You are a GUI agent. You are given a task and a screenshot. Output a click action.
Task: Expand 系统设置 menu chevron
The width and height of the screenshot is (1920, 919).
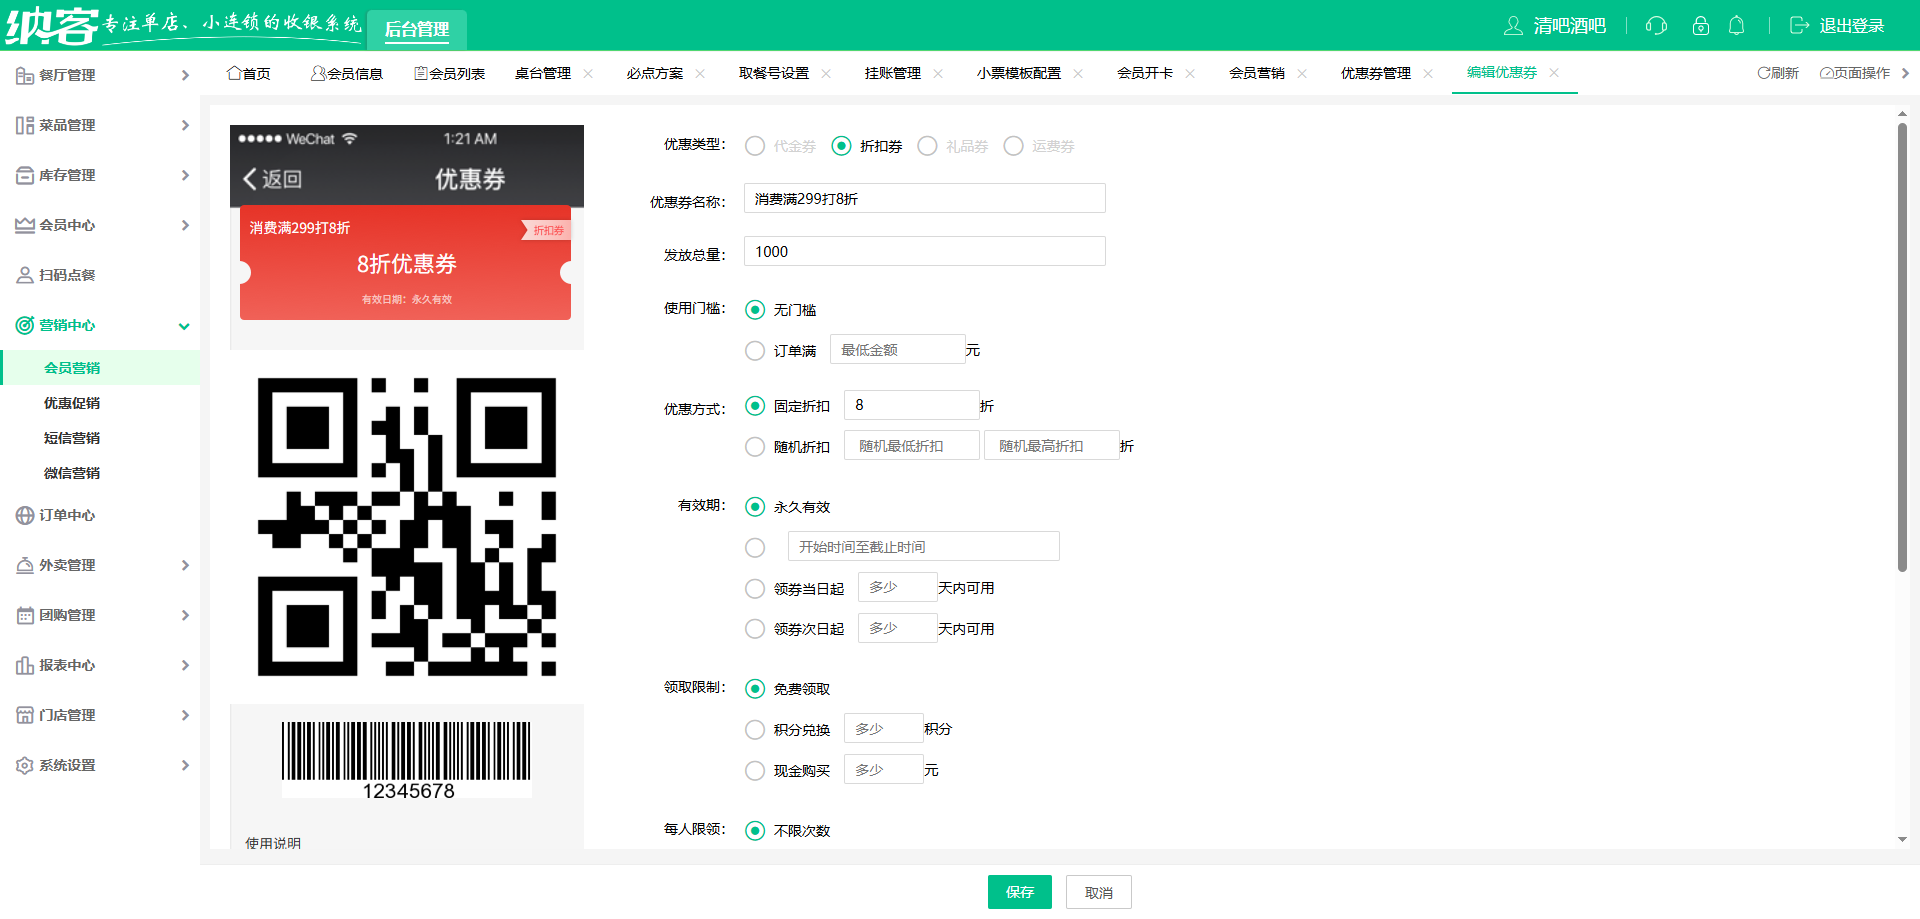185,765
